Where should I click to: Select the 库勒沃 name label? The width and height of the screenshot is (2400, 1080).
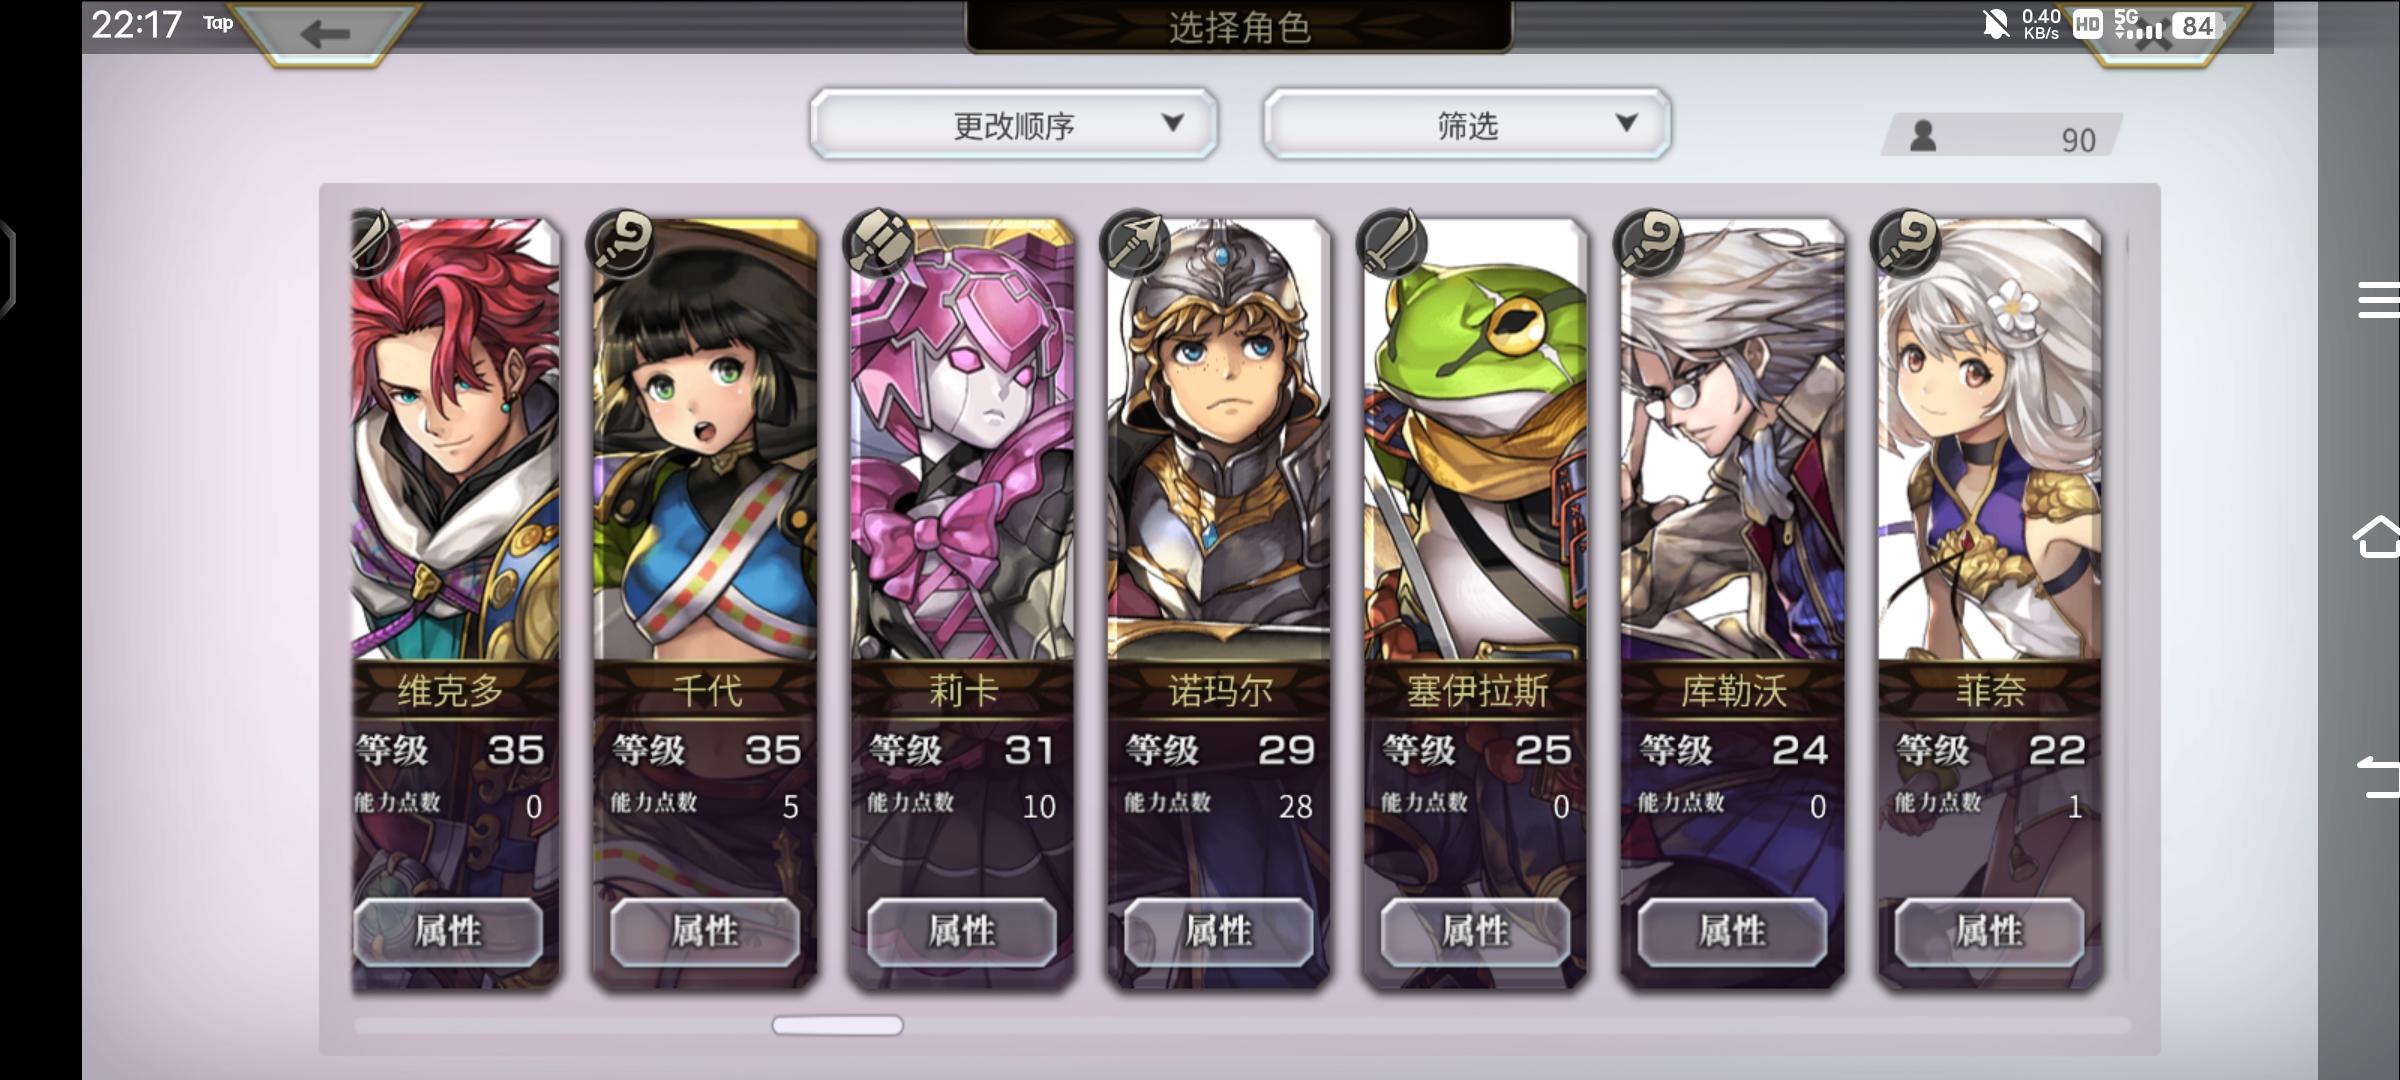pos(1733,691)
